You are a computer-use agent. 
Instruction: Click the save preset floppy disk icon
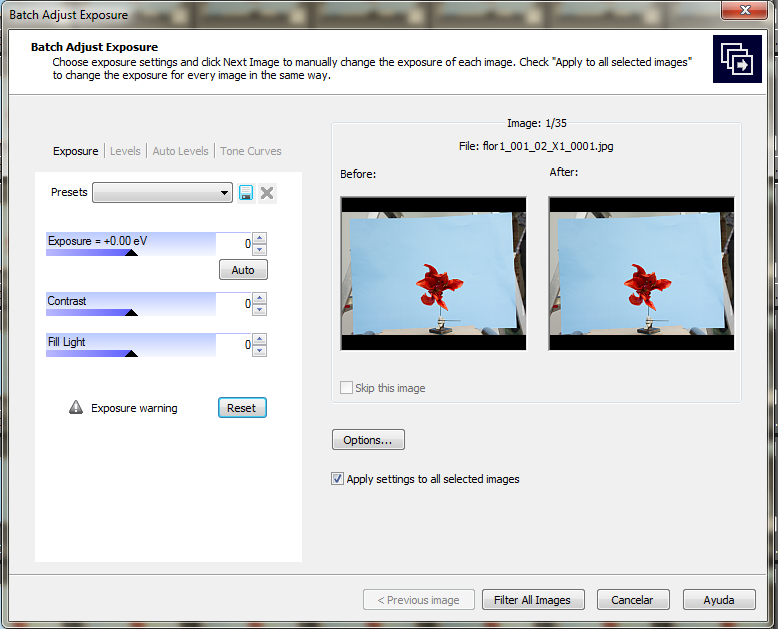(246, 193)
